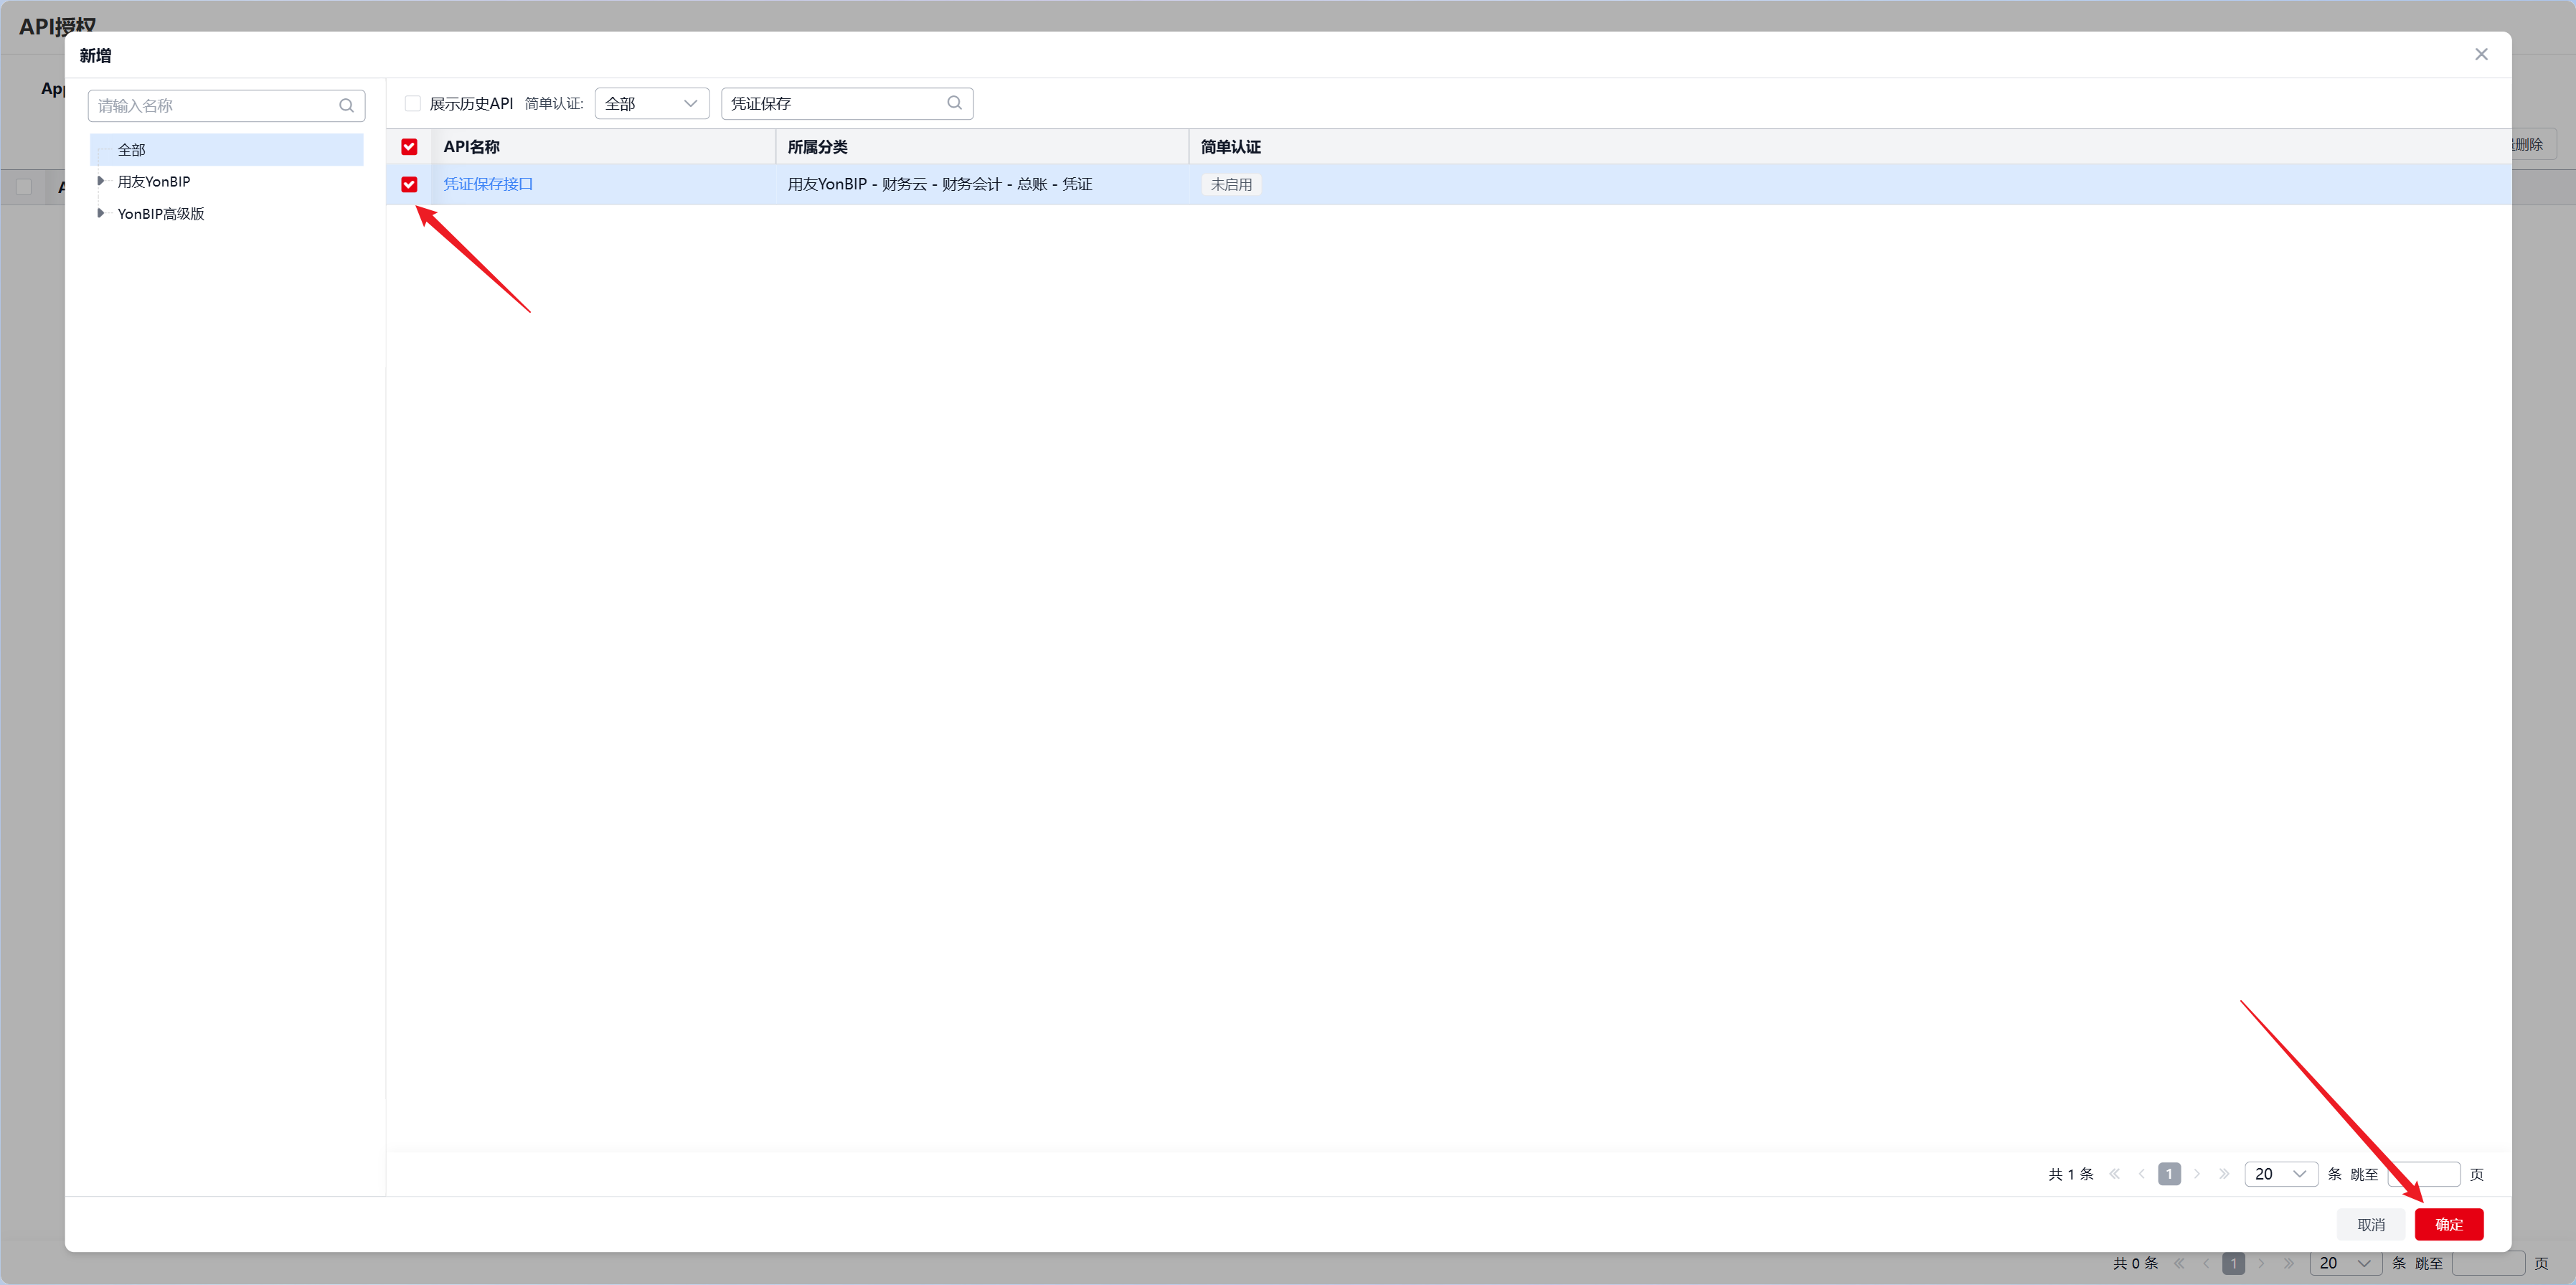Screen dimensions: 2576x1285
Task: Close the 新增 dialog with X
Action: pos(2481,54)
